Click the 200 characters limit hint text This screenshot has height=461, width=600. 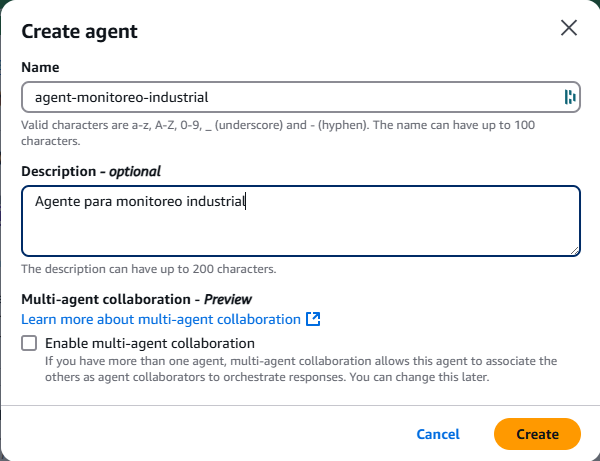[148, 269]
